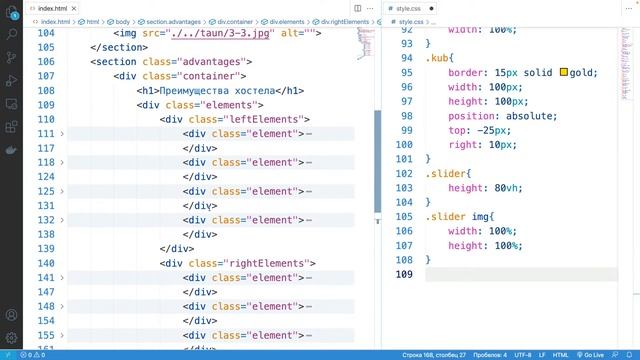Open the Docker whale view
This screenshot has width=640, height=360.
tap(11, 150)
